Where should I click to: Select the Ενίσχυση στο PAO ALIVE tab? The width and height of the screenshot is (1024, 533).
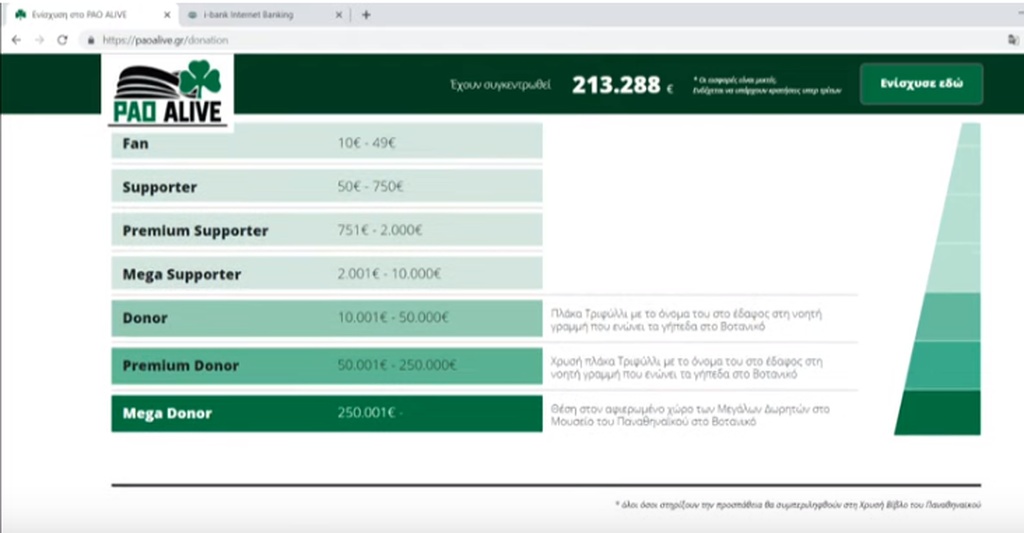click(x=91, y=14)
